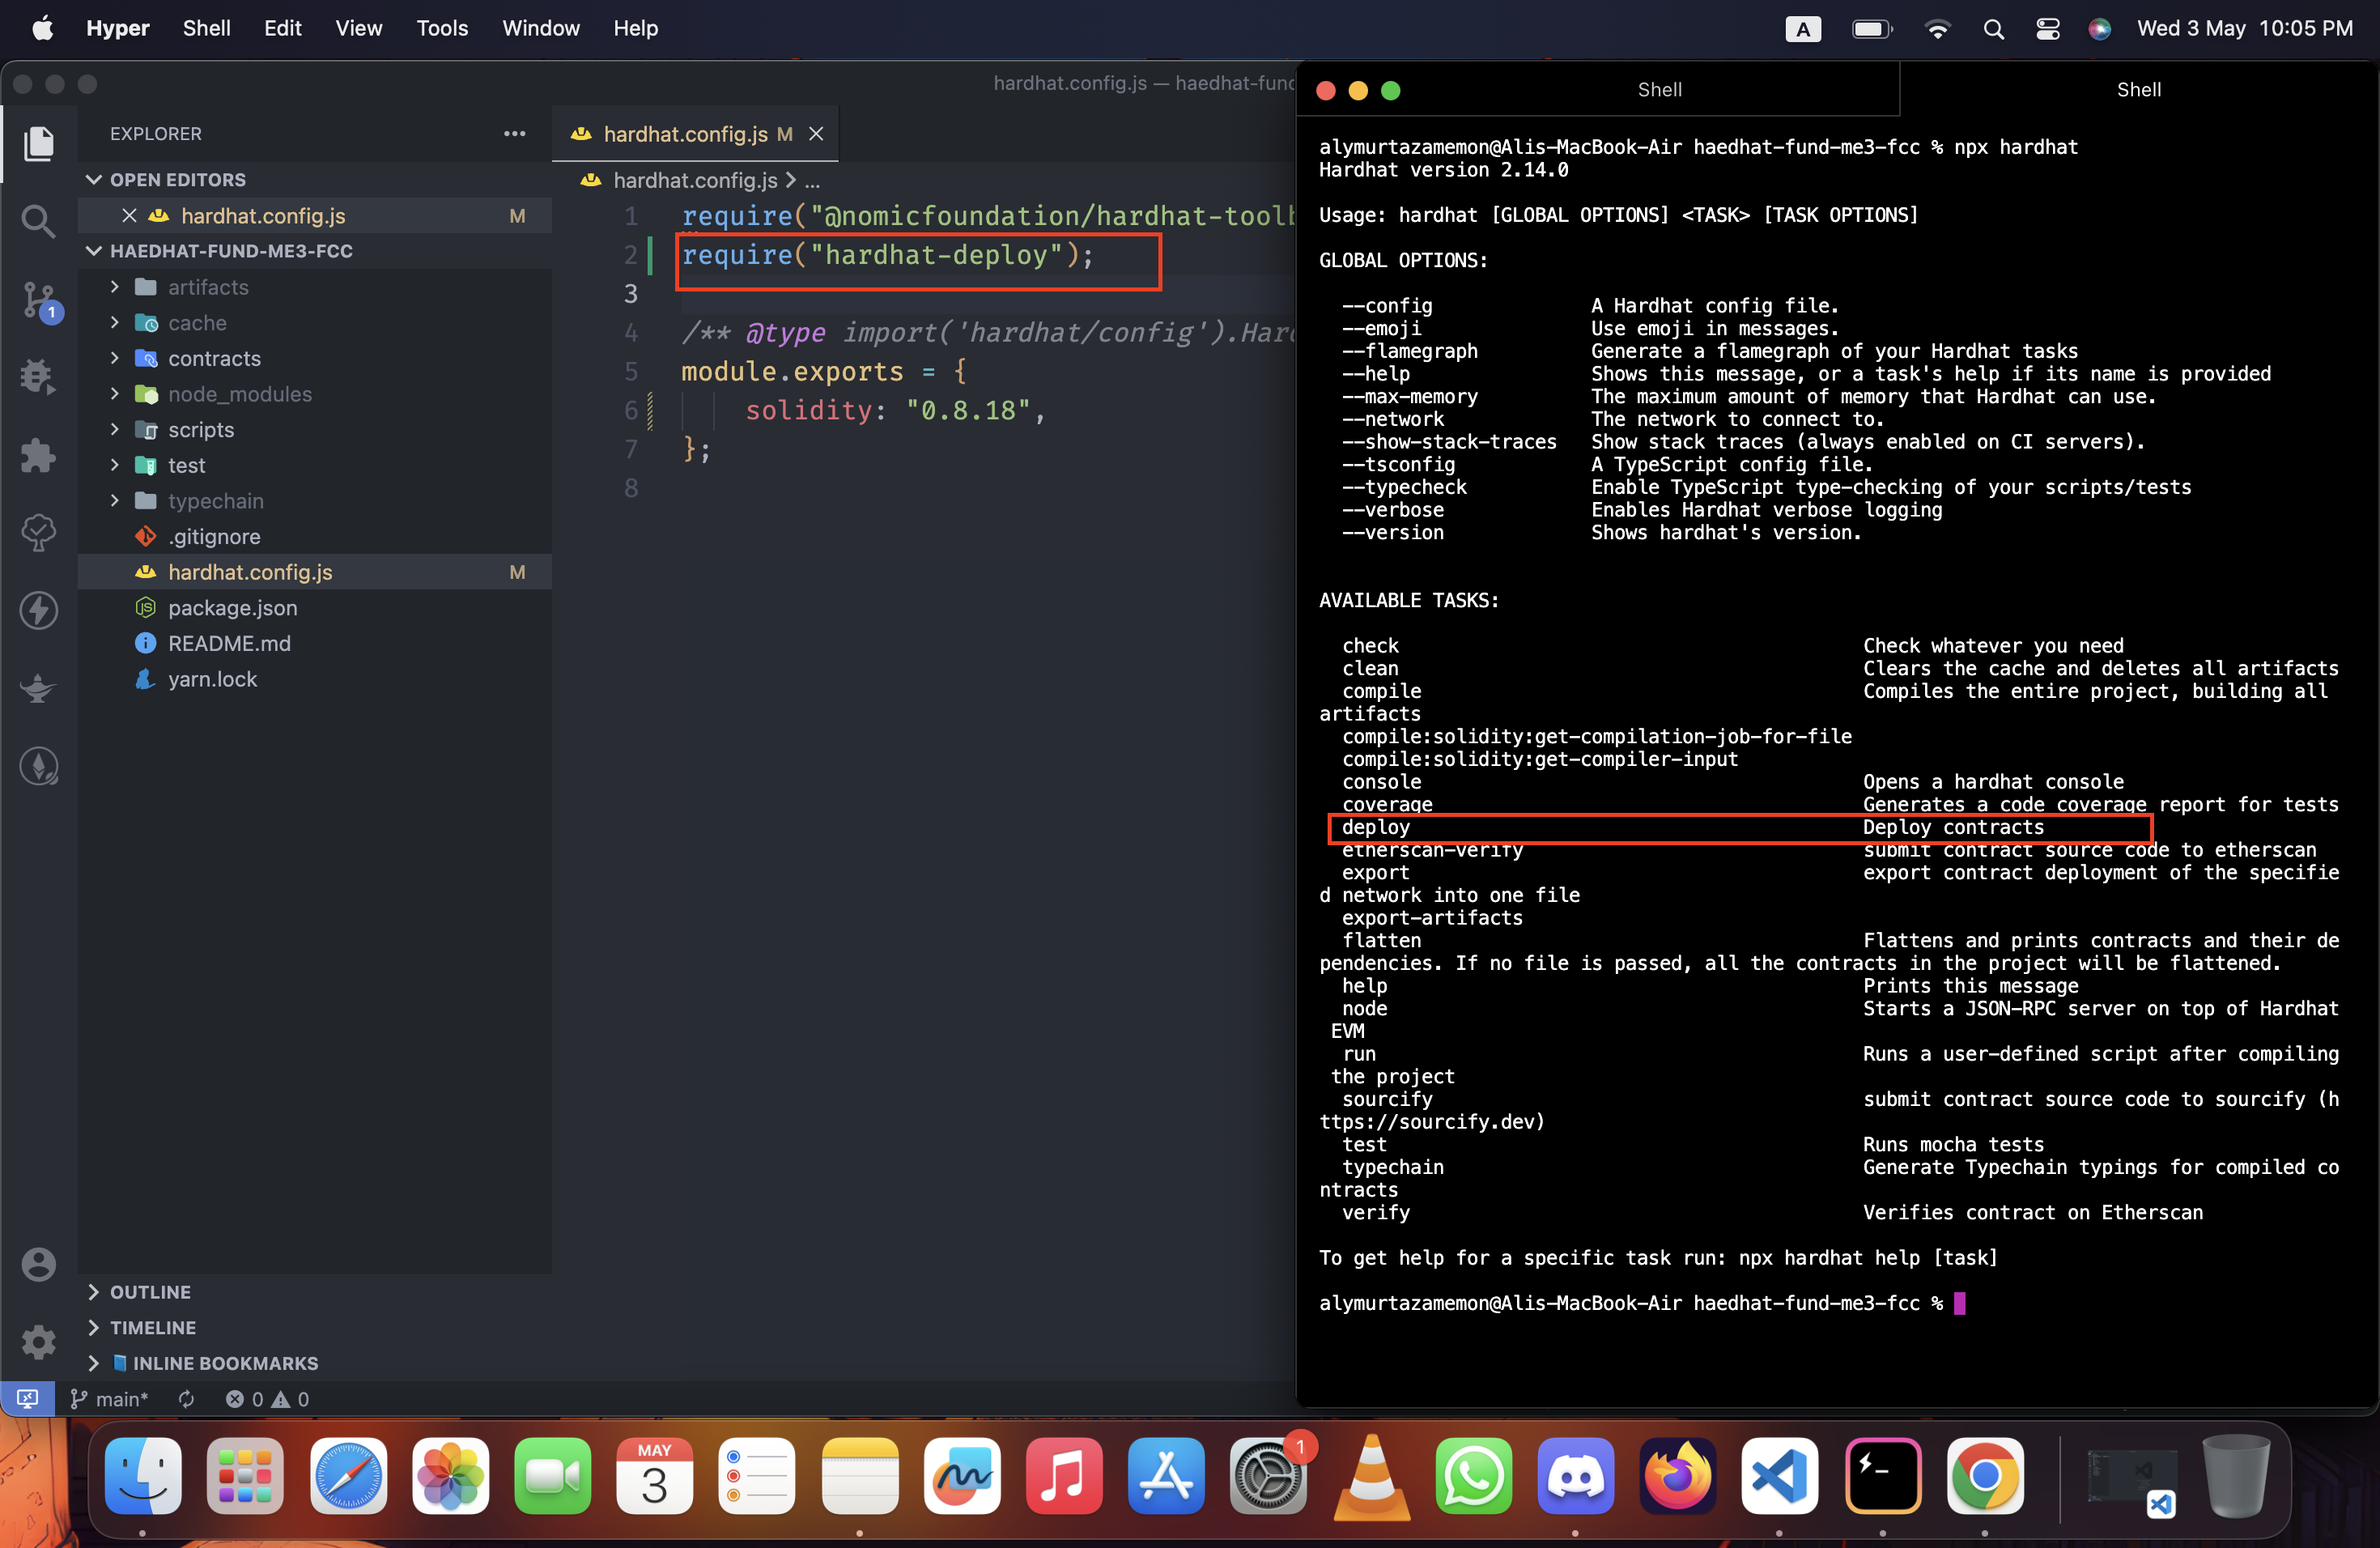Collapse the HAEDHAT-FUND-ME3-FCC folder section
Screen dimensions: 2380x1548
(x=314, y=251)
